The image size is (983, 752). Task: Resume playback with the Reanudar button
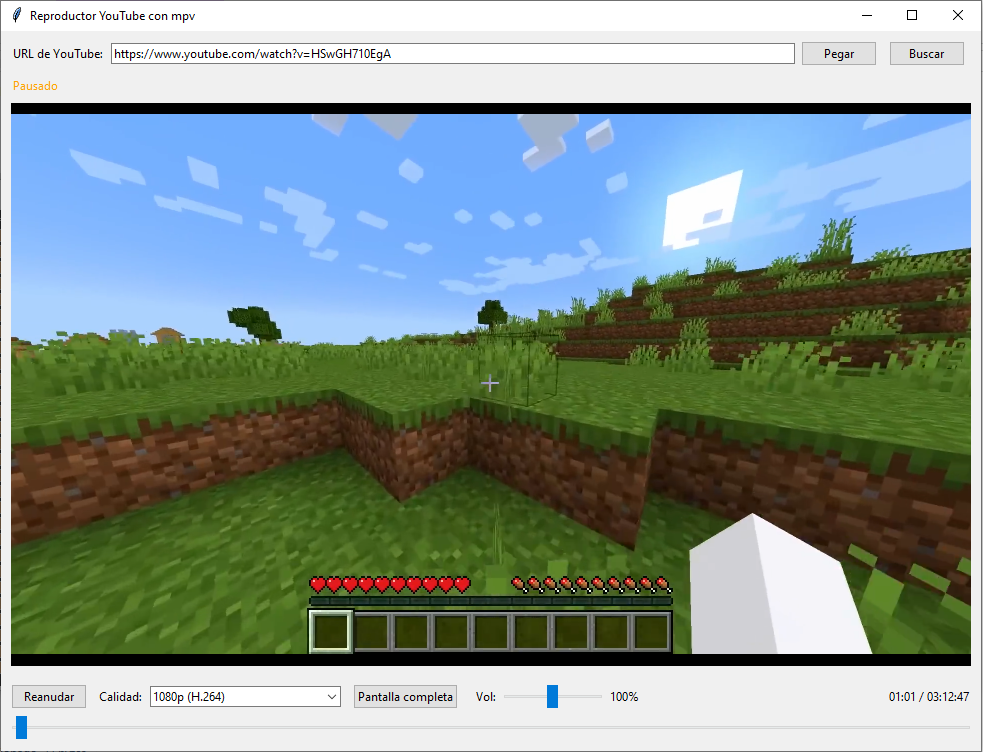[x=49, y=697]
